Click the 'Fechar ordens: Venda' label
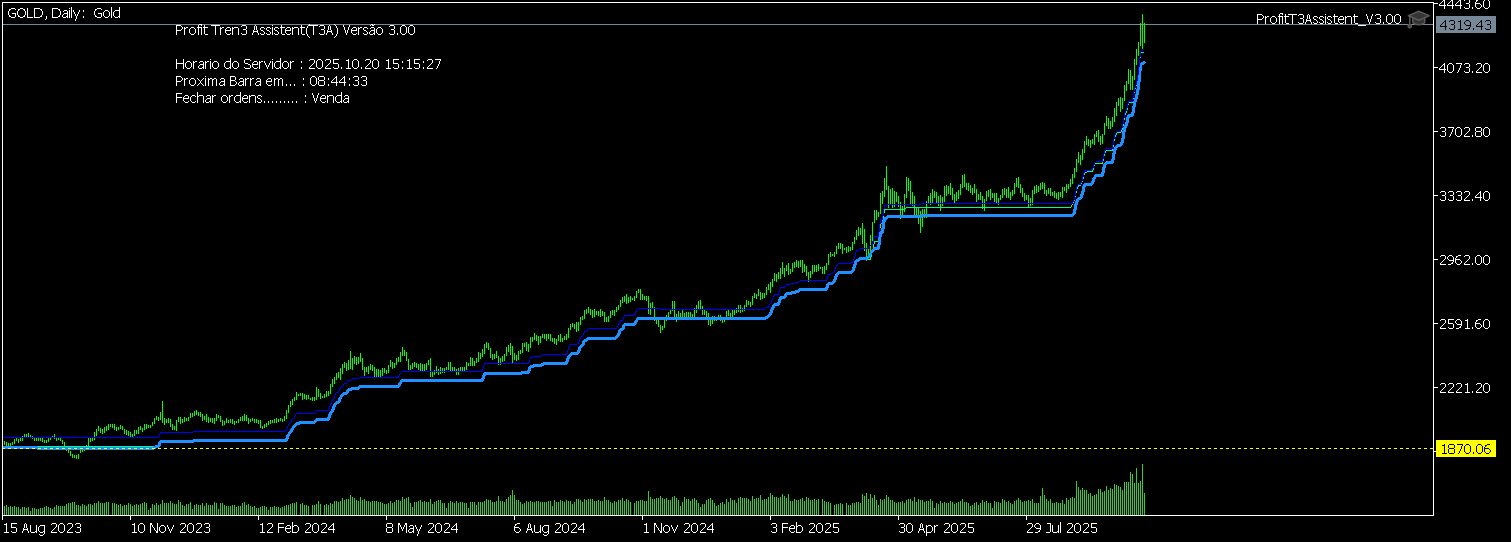Viewport: 1511px width, 542px height. pos(262,98)
